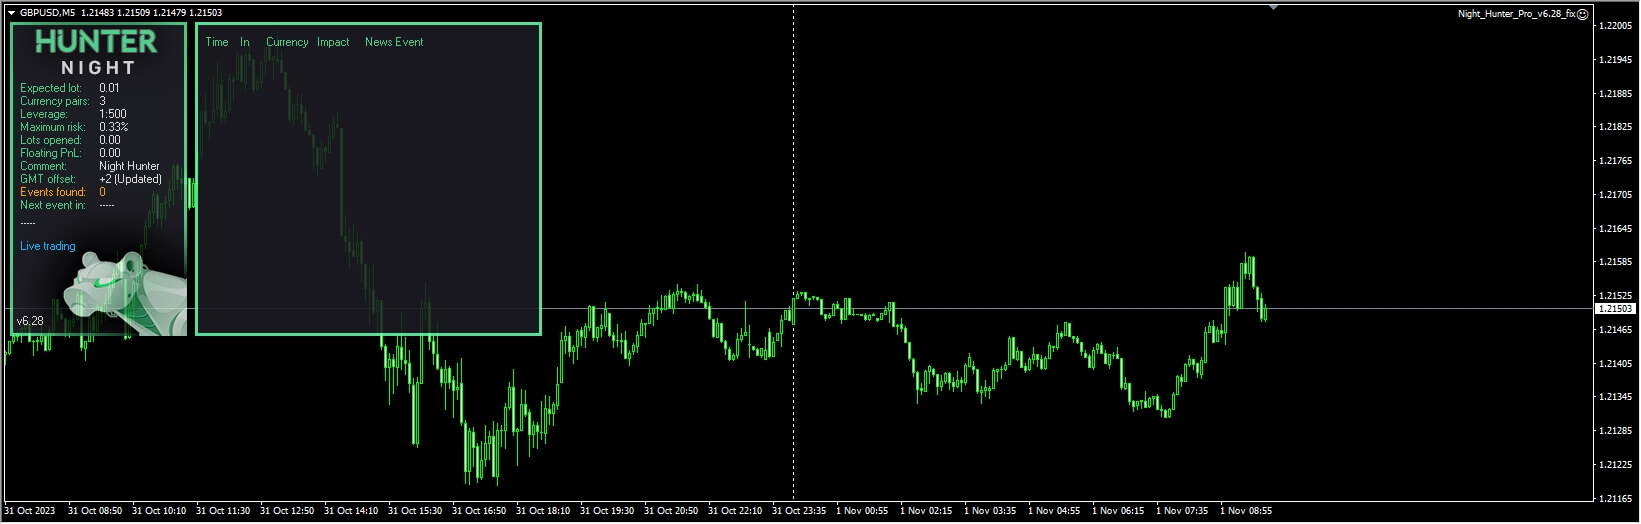
Task: Click the NIGHT subtitle text
Action: [x=98, y=68]
